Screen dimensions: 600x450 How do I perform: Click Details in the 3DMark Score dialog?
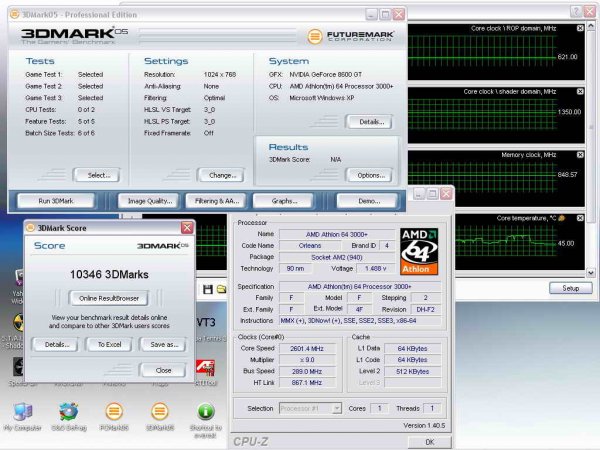click(57, 344)
